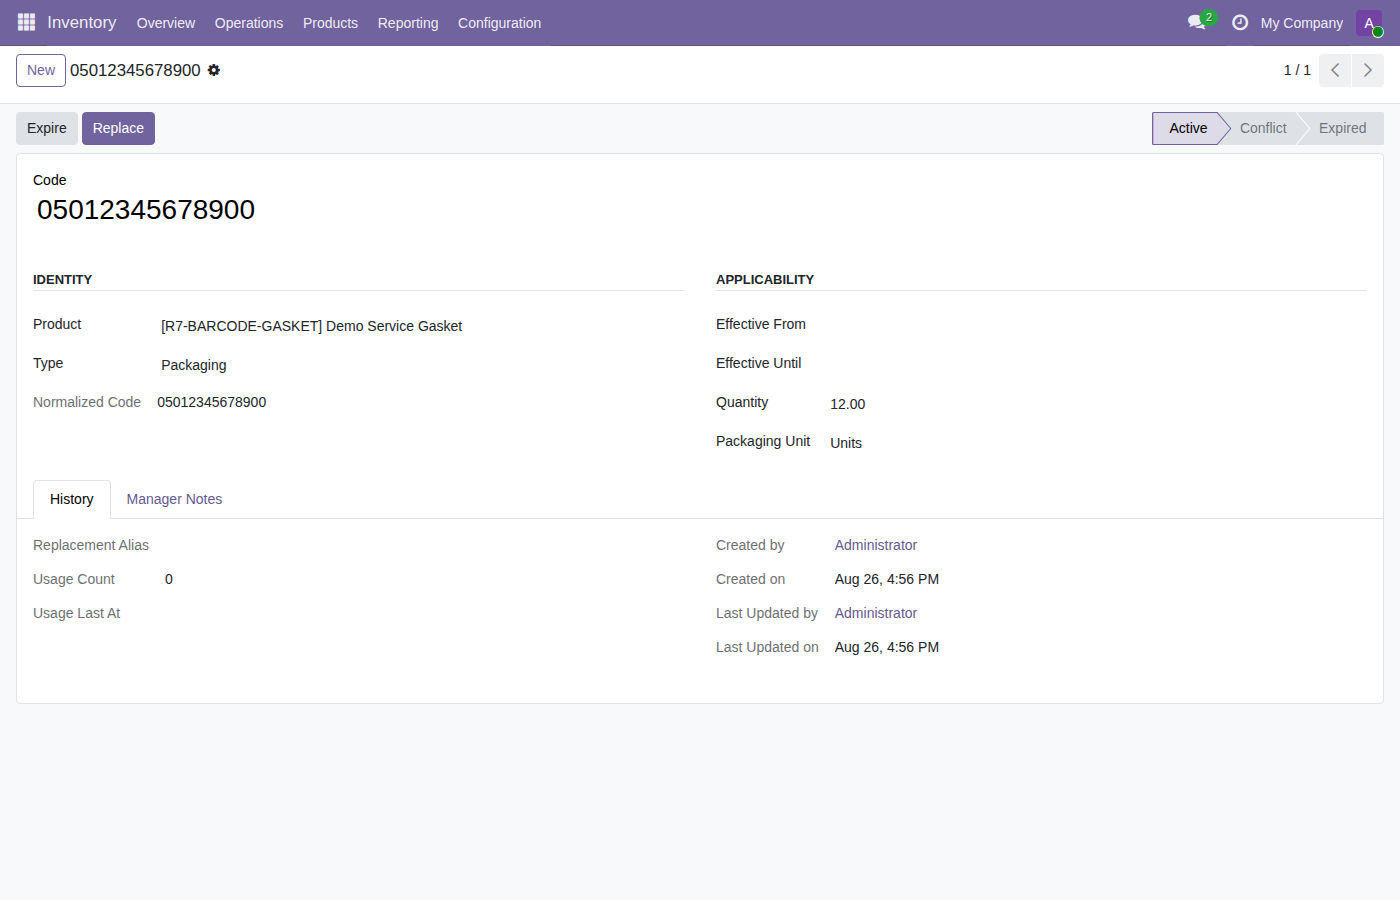Switch company via My Company

click(1302, 23)
